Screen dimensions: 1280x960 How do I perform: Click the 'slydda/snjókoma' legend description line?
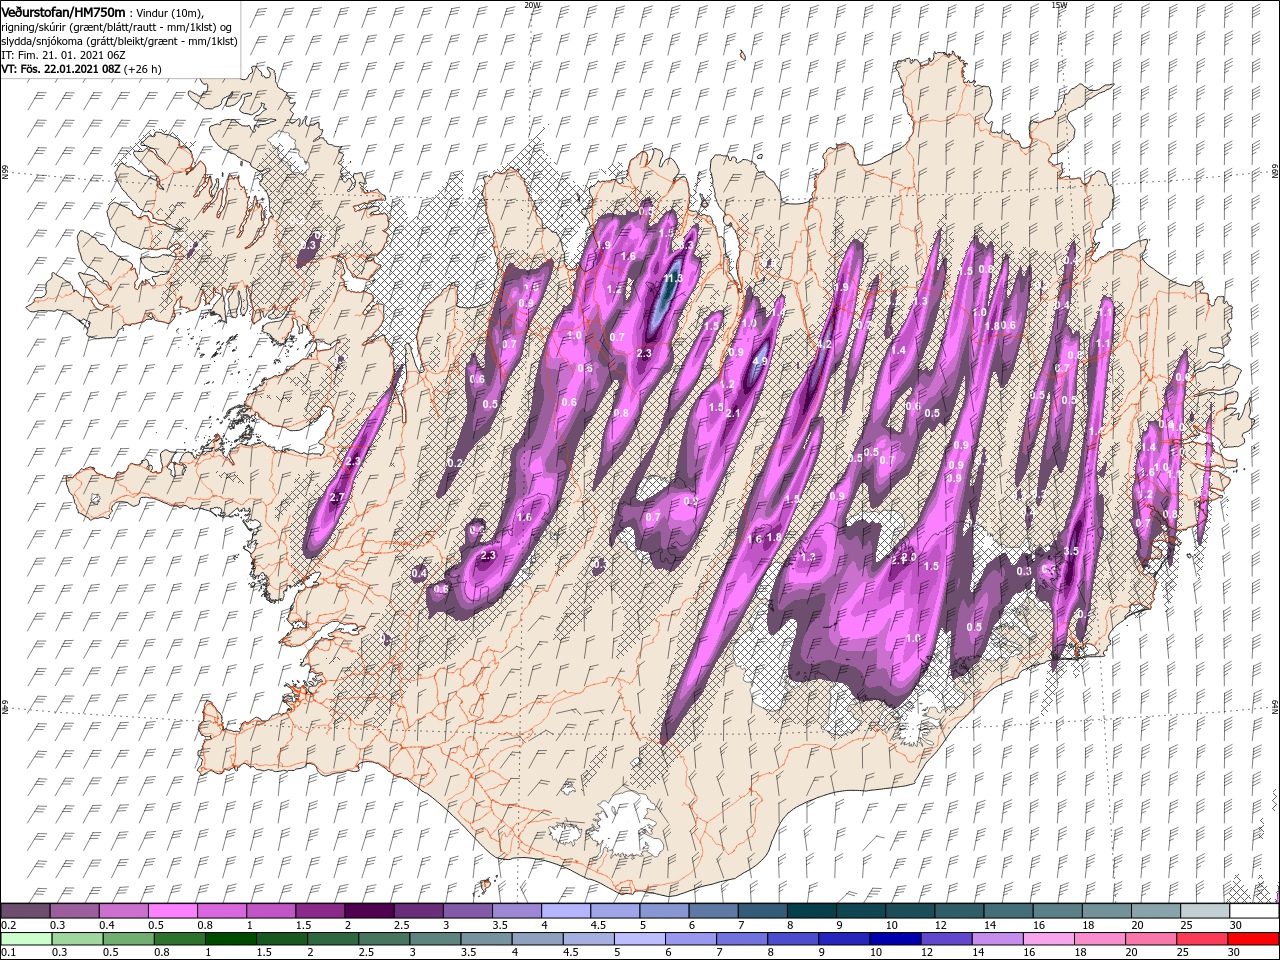pos(119,41)
